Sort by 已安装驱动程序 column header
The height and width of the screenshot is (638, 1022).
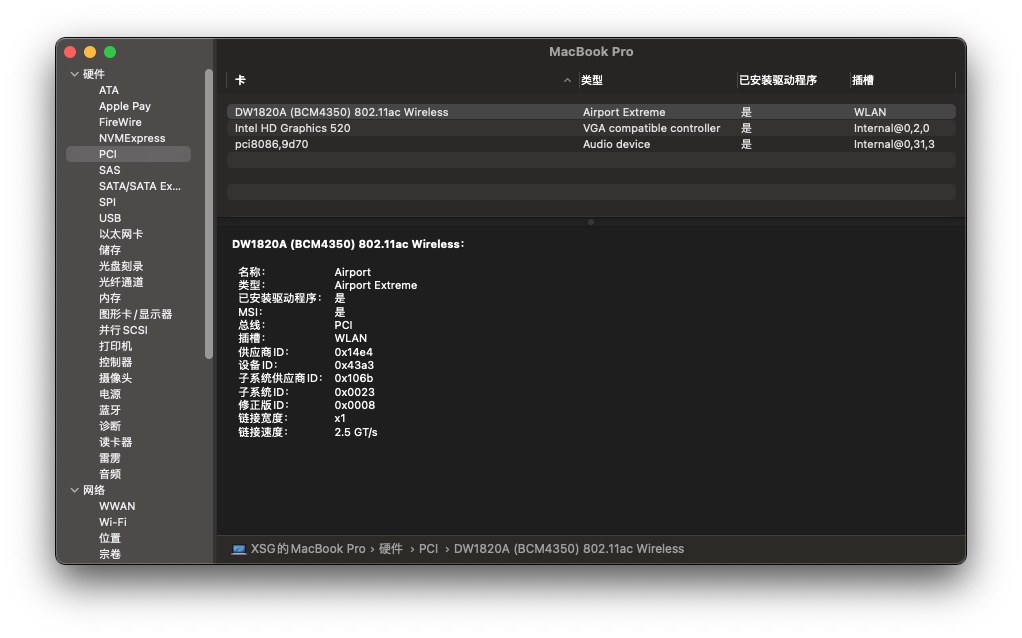pyautogui.click(x=778, y=80)
